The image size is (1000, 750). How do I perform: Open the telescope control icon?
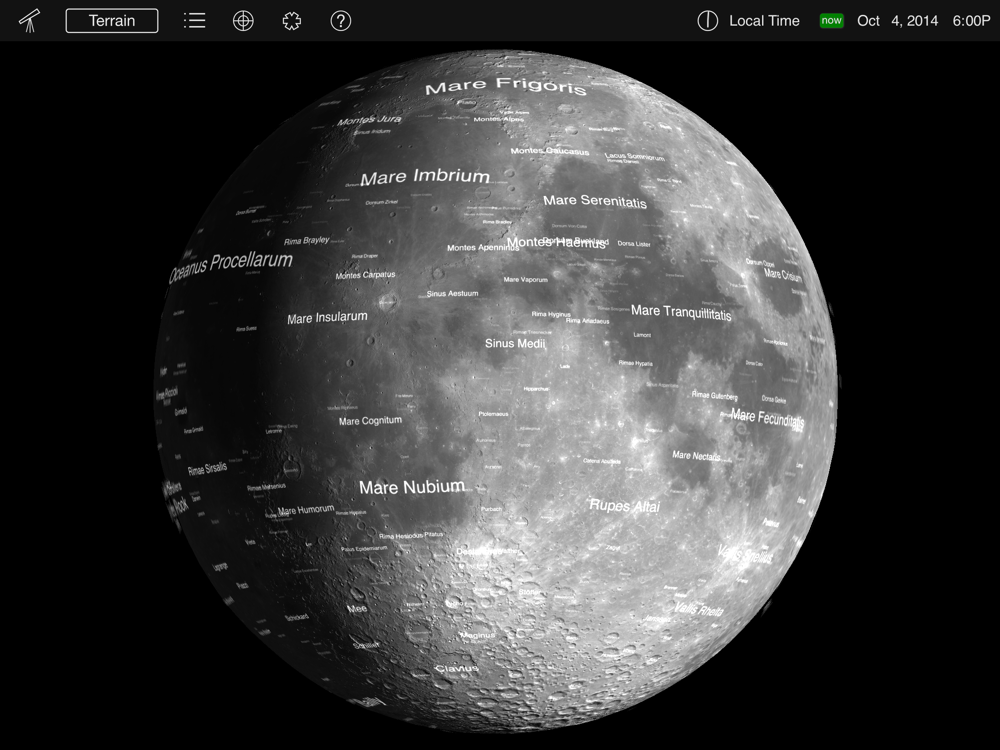click(29, 20)
